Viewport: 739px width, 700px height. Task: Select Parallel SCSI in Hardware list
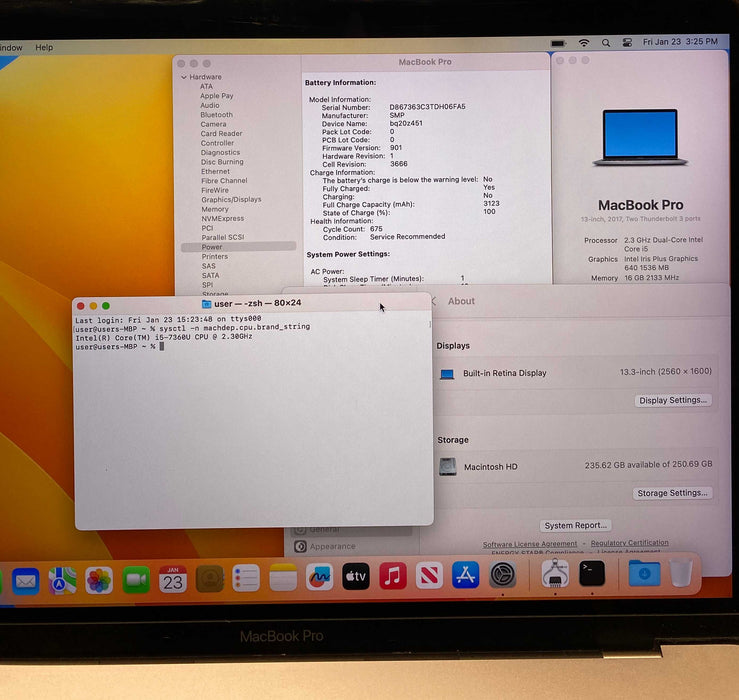tap(223, 237)
